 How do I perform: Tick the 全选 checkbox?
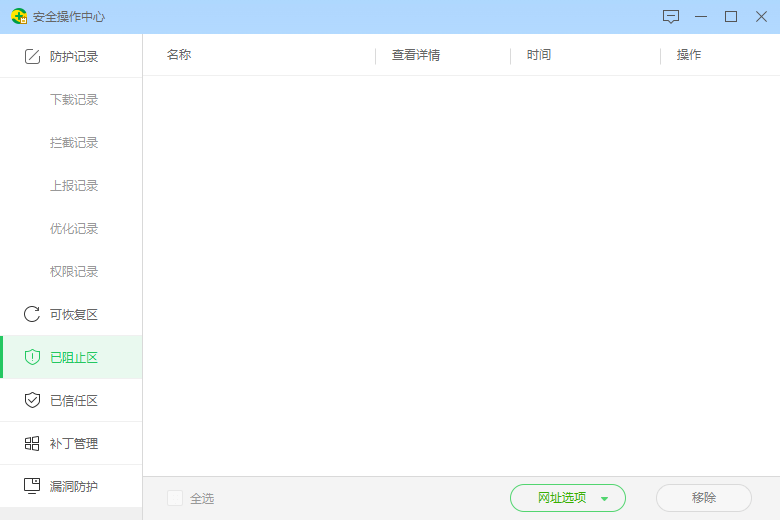(x=175, y=498)
